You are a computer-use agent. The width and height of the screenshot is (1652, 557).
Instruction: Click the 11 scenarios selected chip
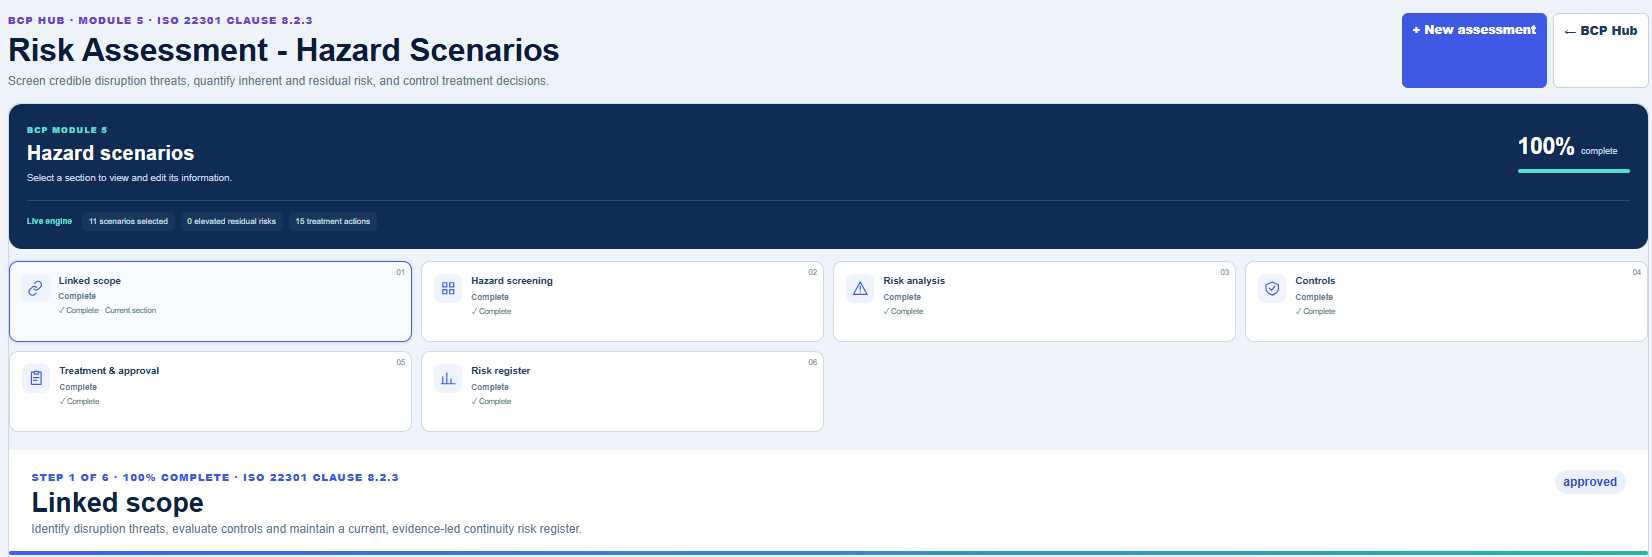(128, 221)
